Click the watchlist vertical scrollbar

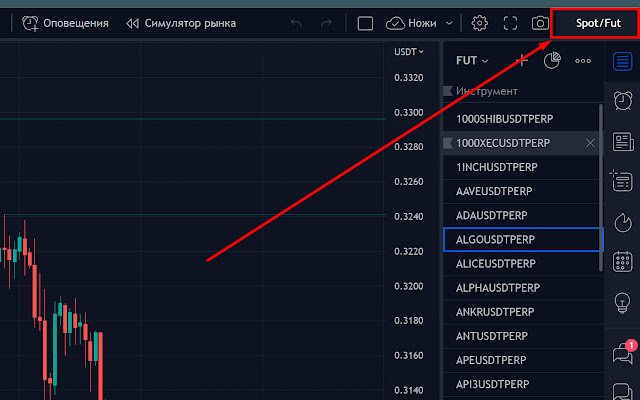(600, 188)
